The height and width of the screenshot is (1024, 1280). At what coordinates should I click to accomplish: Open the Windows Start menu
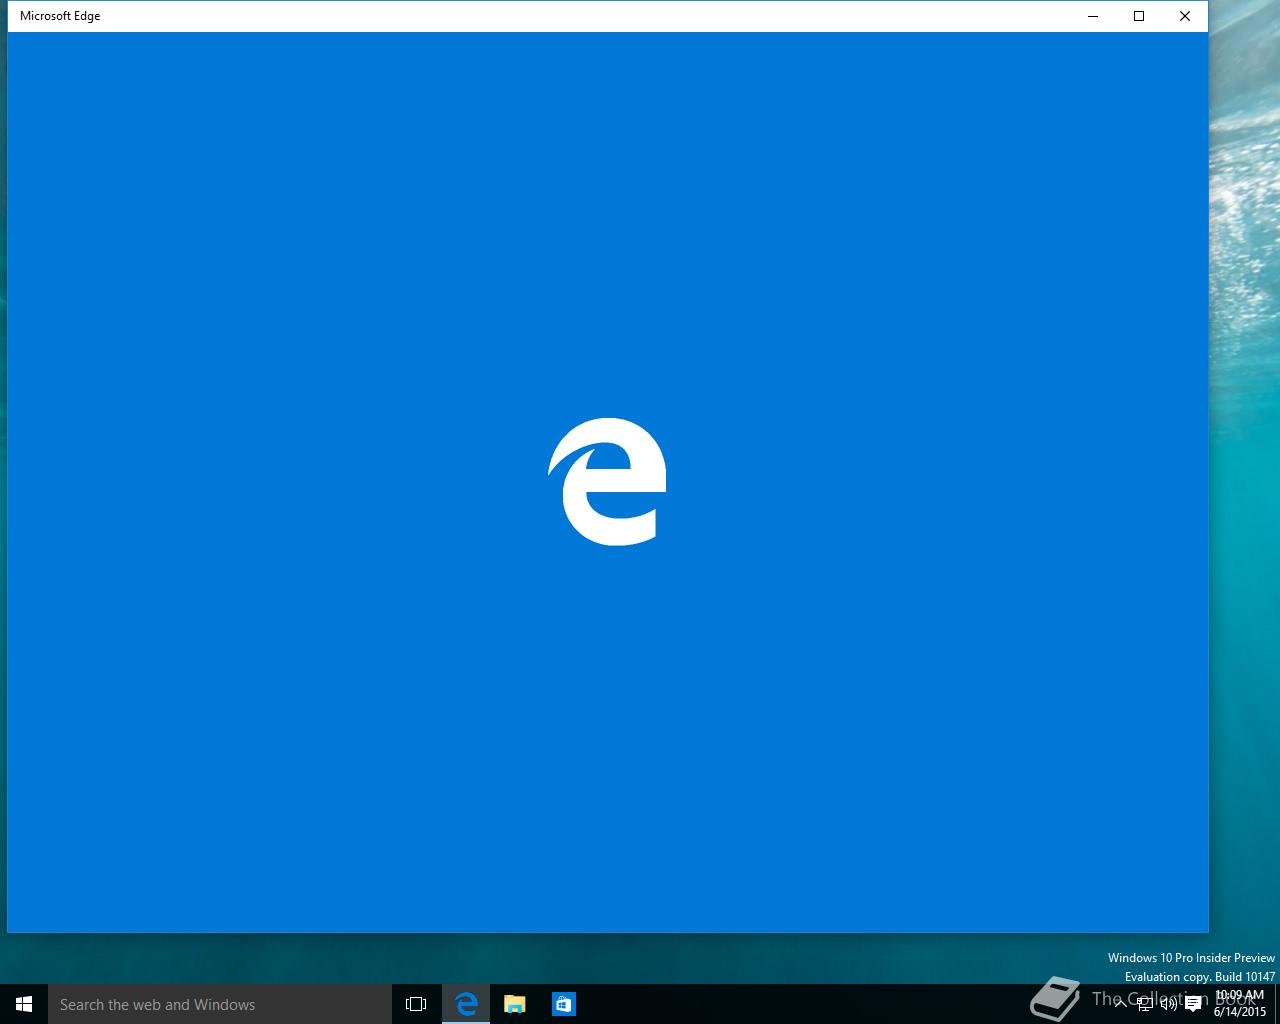pyautogui.click(x=24, y=1004)
